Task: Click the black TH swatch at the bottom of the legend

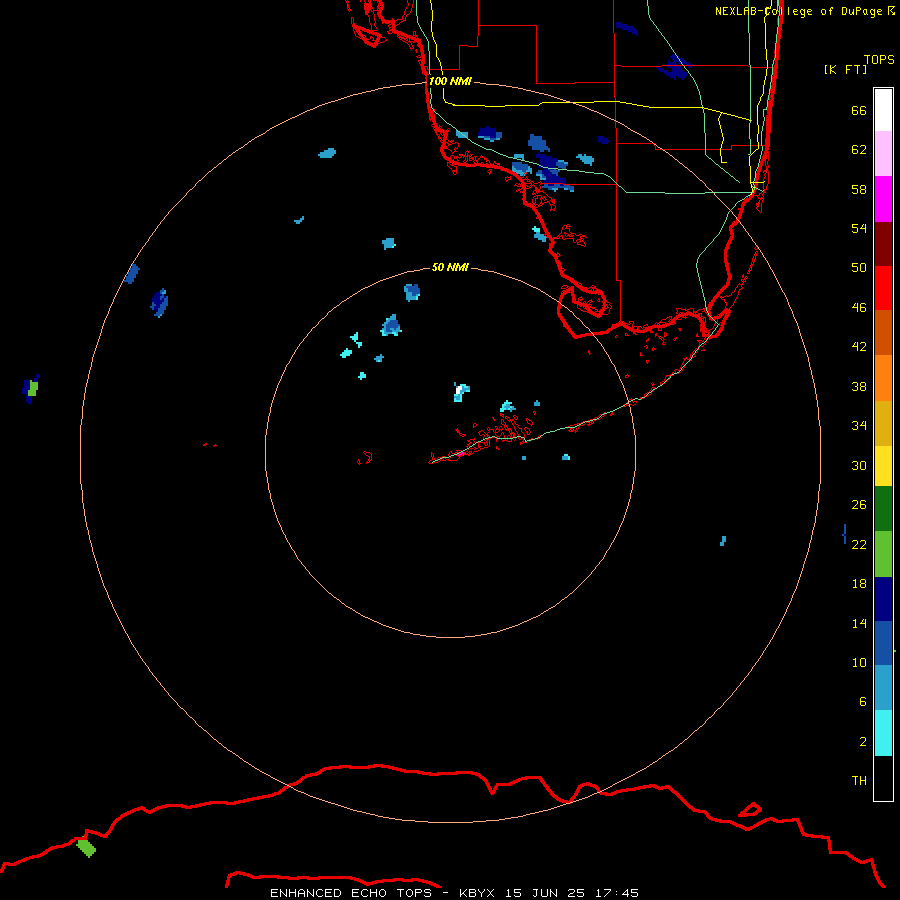Action: click(883, 778)
